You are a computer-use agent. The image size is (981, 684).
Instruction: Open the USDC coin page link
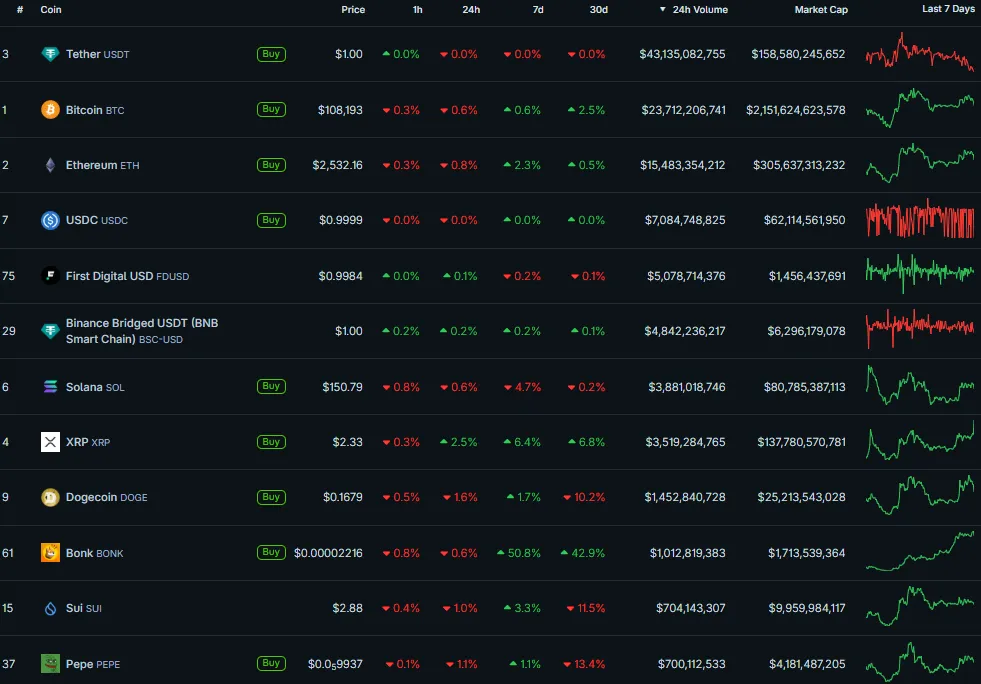point(97,220)
